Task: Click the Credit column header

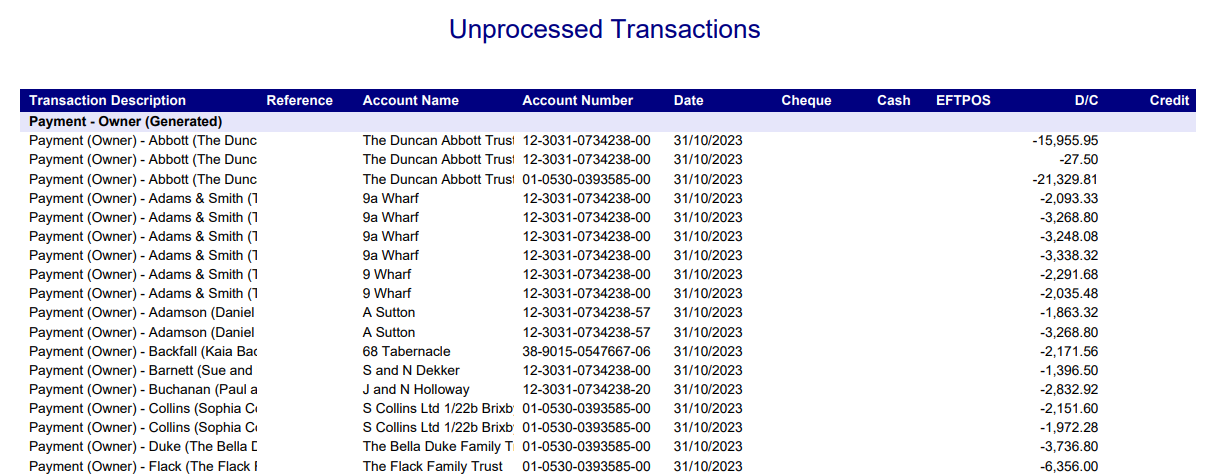Action: pyautogui.click(x=1169, y=100)
